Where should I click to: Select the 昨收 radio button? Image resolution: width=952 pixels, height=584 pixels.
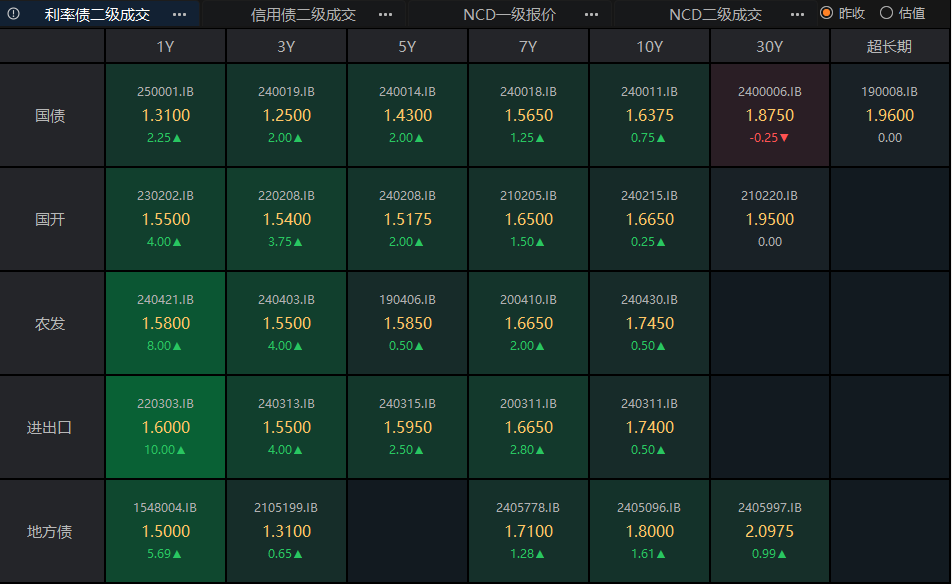pyautogui.click(x=827, y=13)
